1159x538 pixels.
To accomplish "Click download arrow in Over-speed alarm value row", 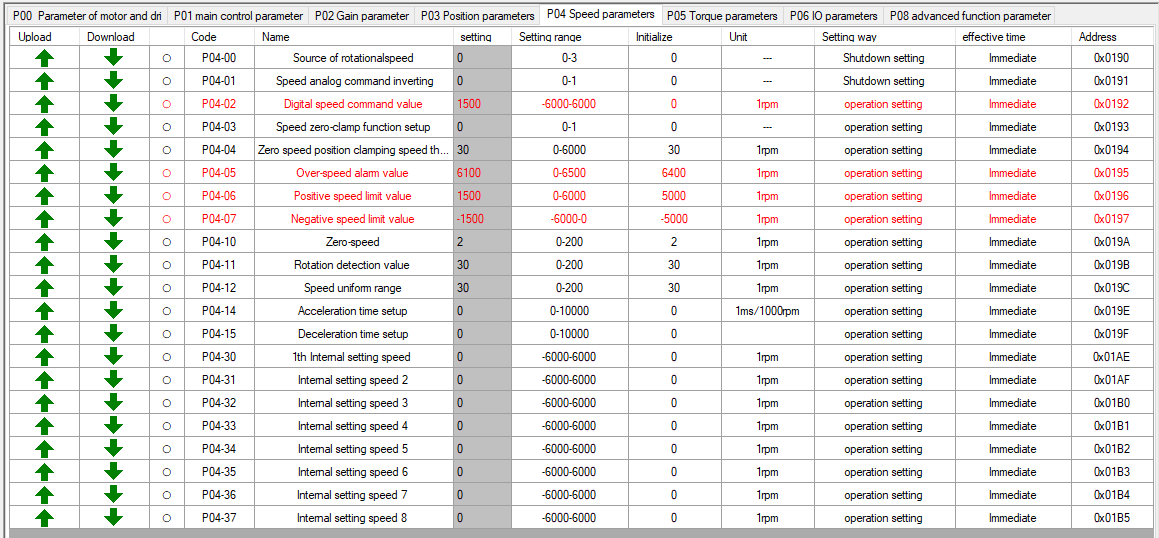I will [x=113, y=173].
